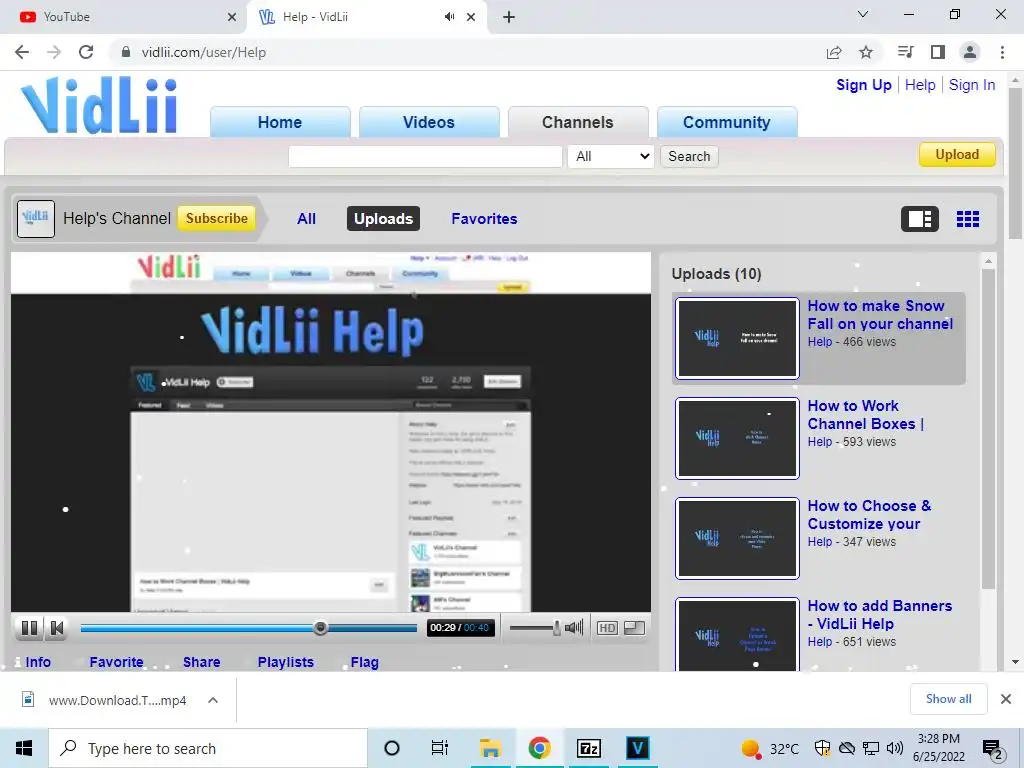This screenshot has height=768, width=1024.
Task: Open the media control icon in Chrome toolbar
Action: point(905,52)
